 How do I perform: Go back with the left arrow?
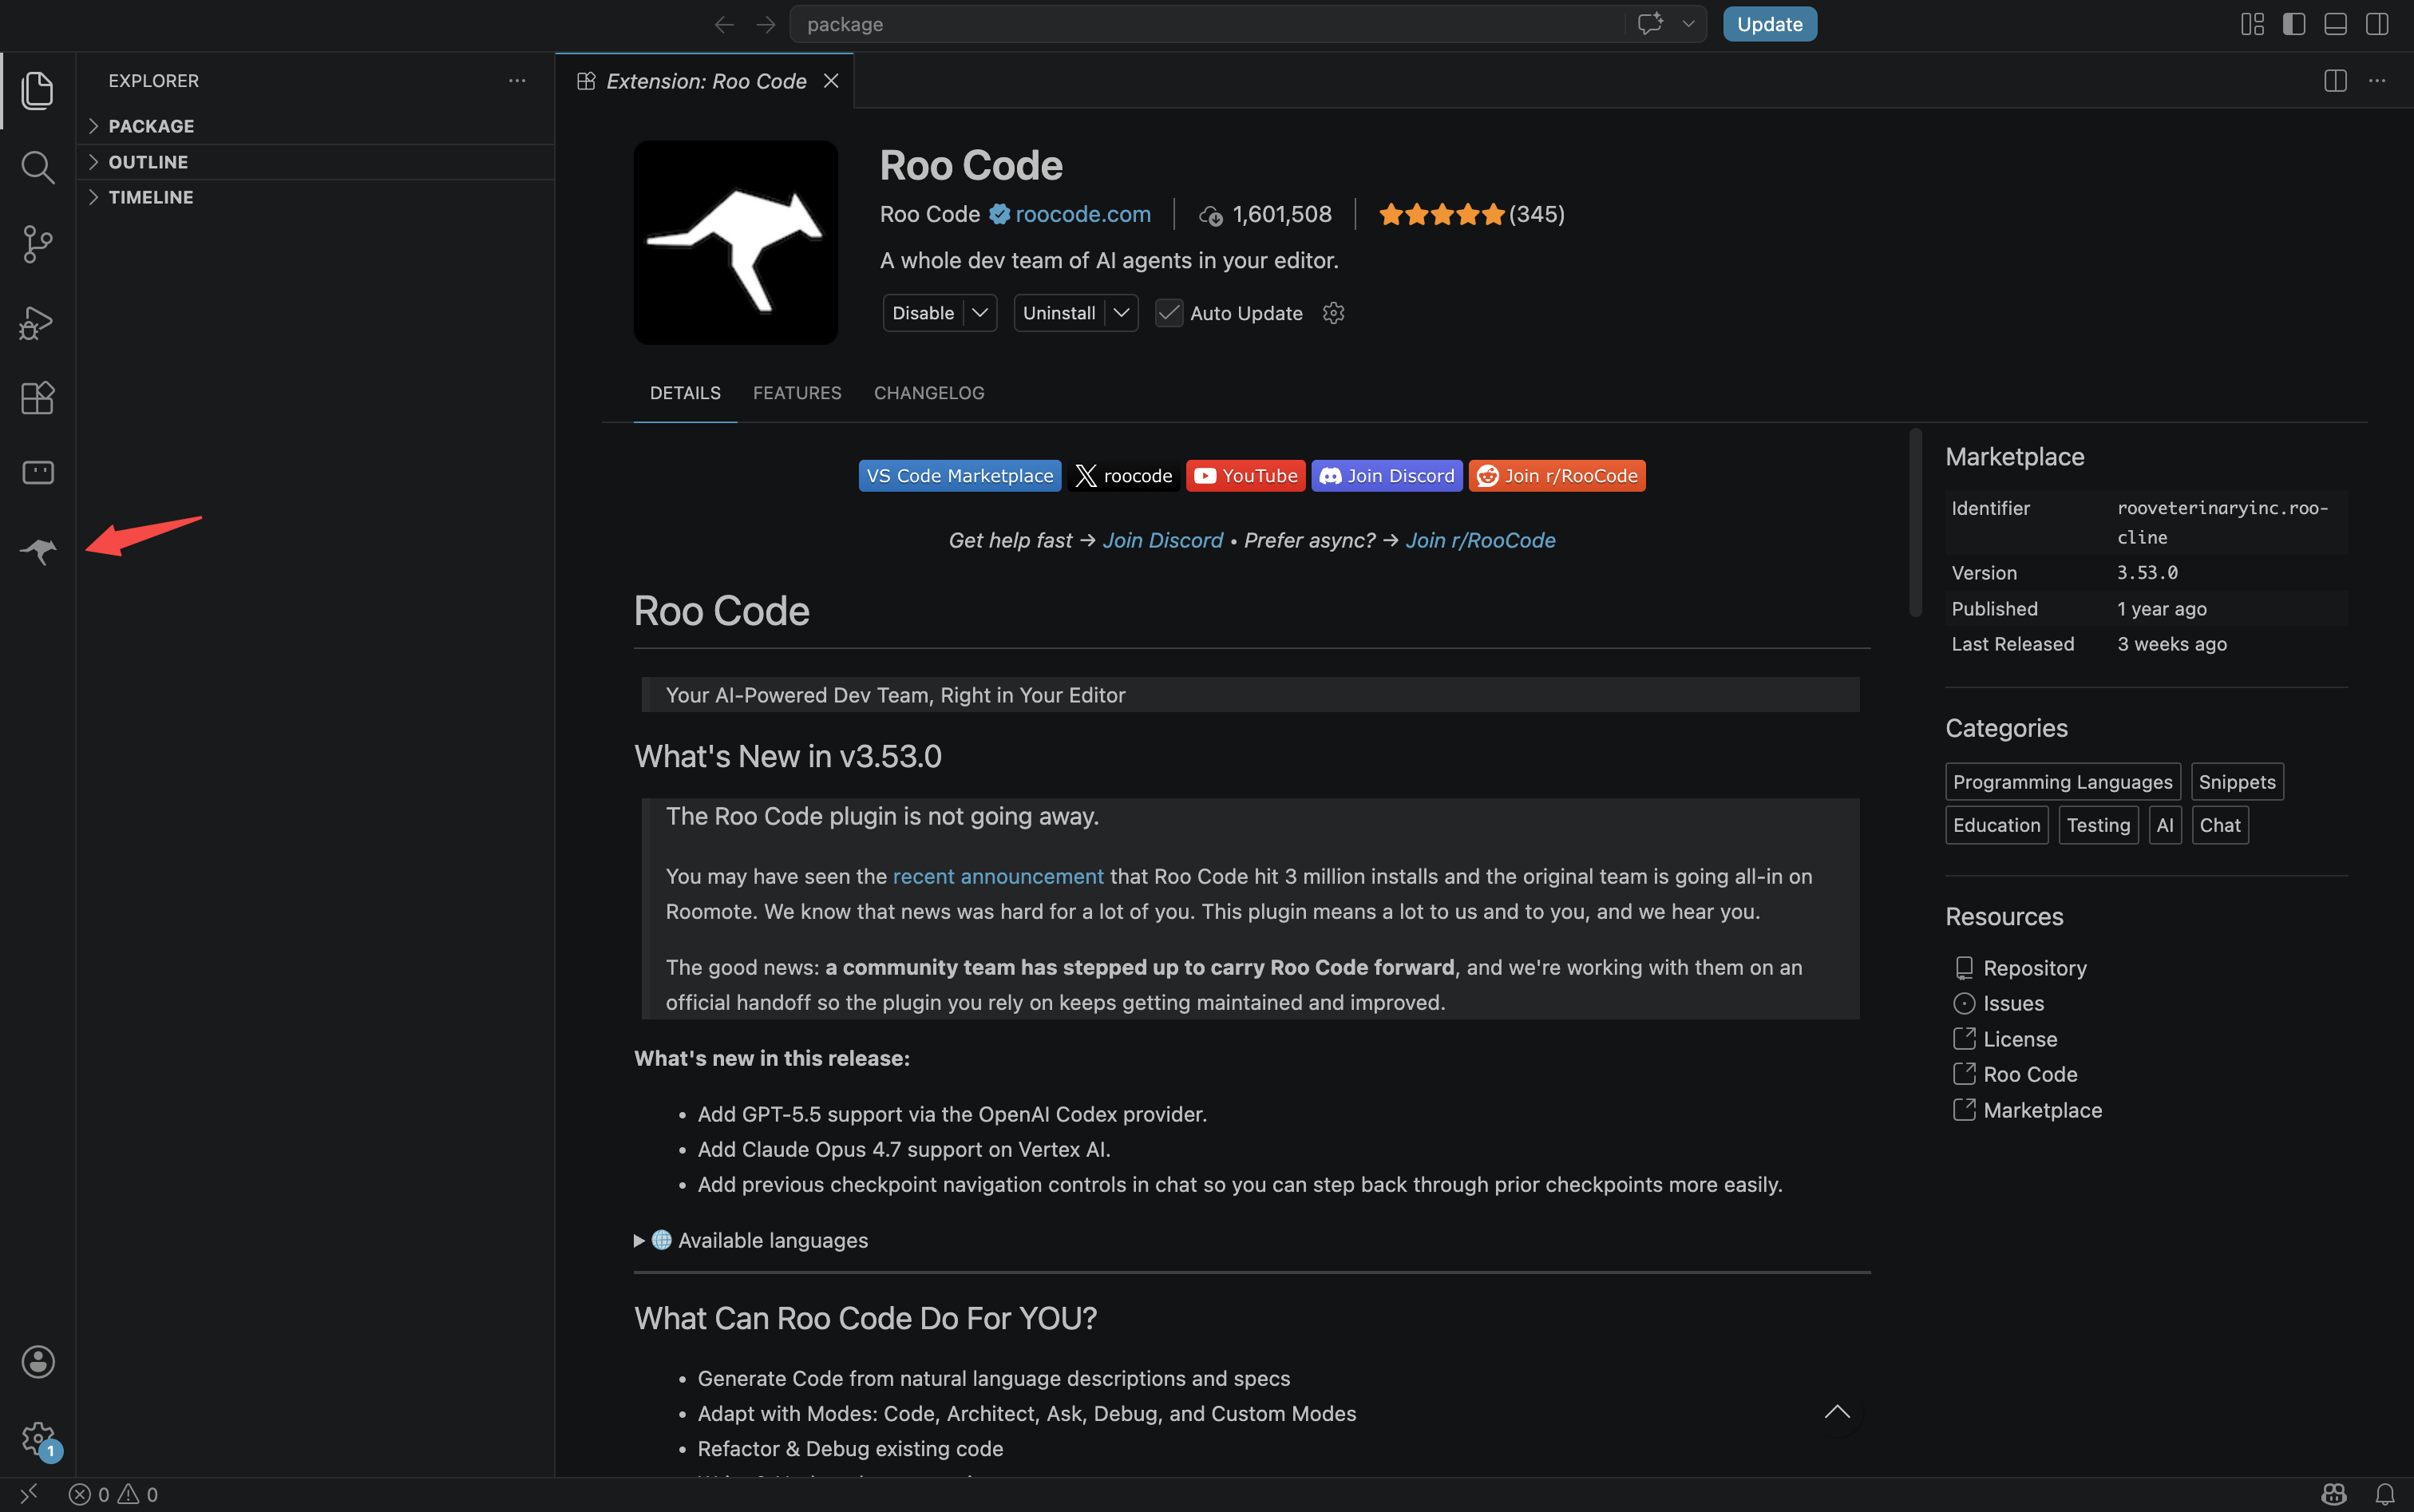(x=724, y=24)
